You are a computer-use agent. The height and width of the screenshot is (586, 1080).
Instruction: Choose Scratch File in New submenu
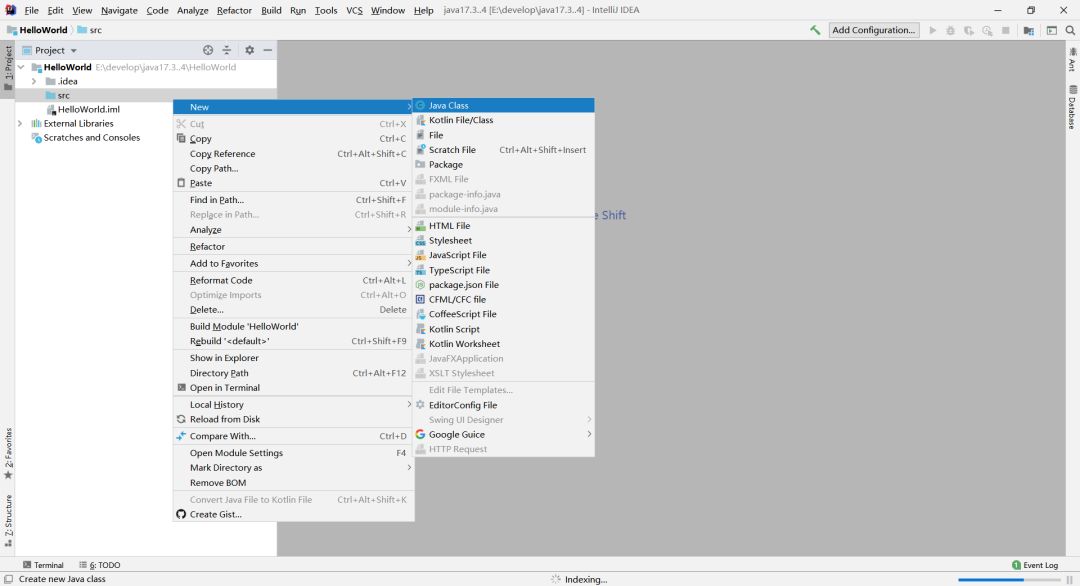pyautogui.click(x=503, y=149)
